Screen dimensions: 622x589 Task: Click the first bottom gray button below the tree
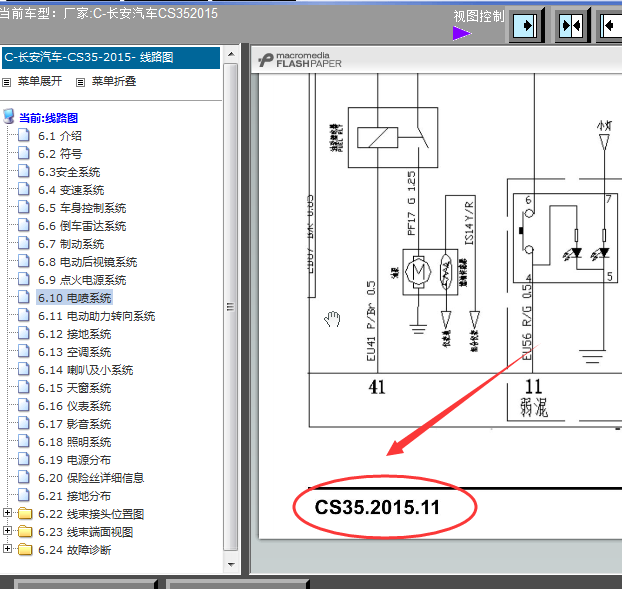point(85,584)
